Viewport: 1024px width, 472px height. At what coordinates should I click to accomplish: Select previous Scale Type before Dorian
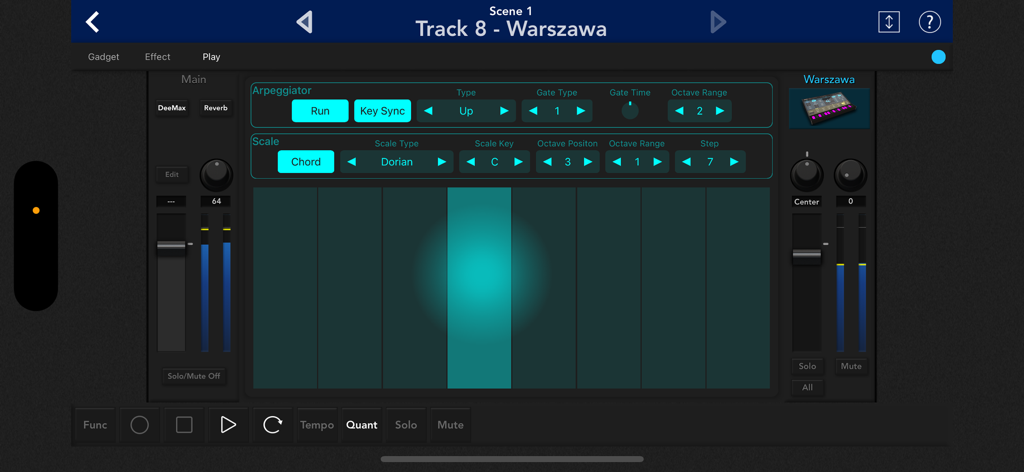point(352,162)
